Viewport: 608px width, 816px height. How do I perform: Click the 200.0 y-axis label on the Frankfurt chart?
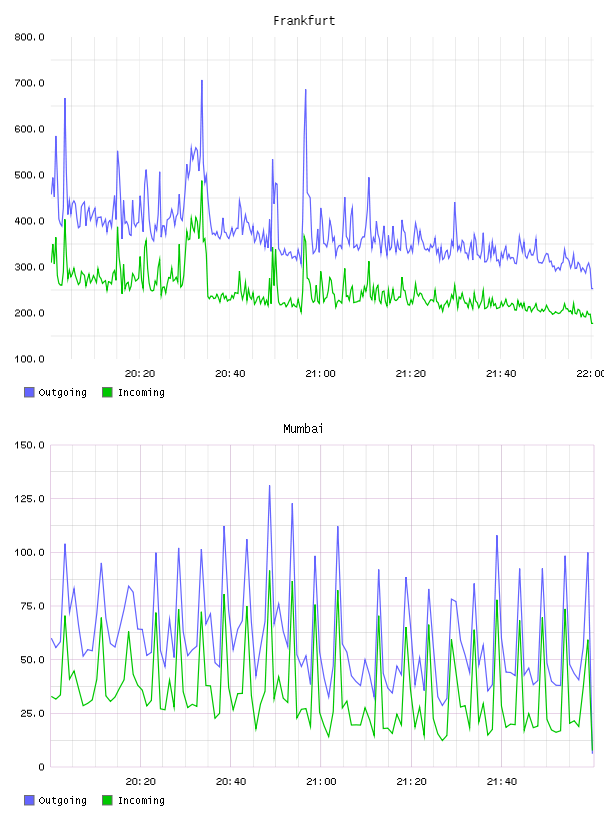29,313
